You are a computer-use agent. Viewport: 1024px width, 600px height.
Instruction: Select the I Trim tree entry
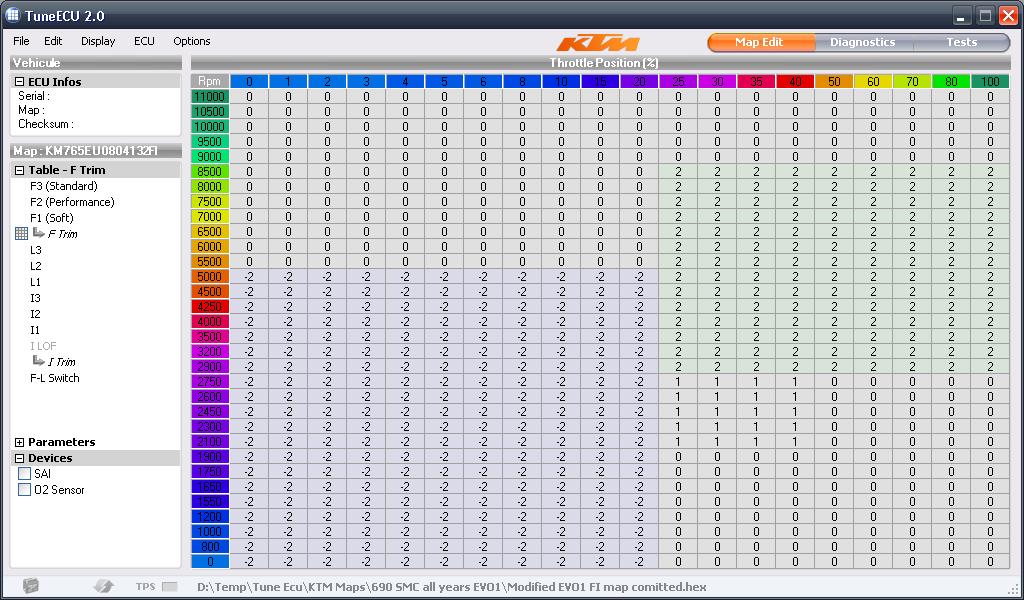(62, 362)
